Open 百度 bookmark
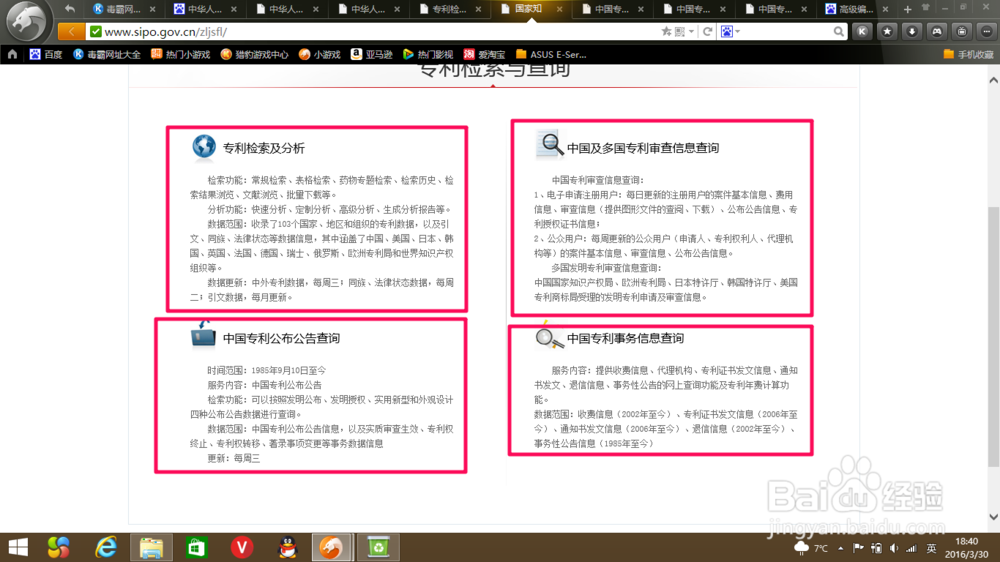This screenshot has width=1000, height=562. pos(46,54)
